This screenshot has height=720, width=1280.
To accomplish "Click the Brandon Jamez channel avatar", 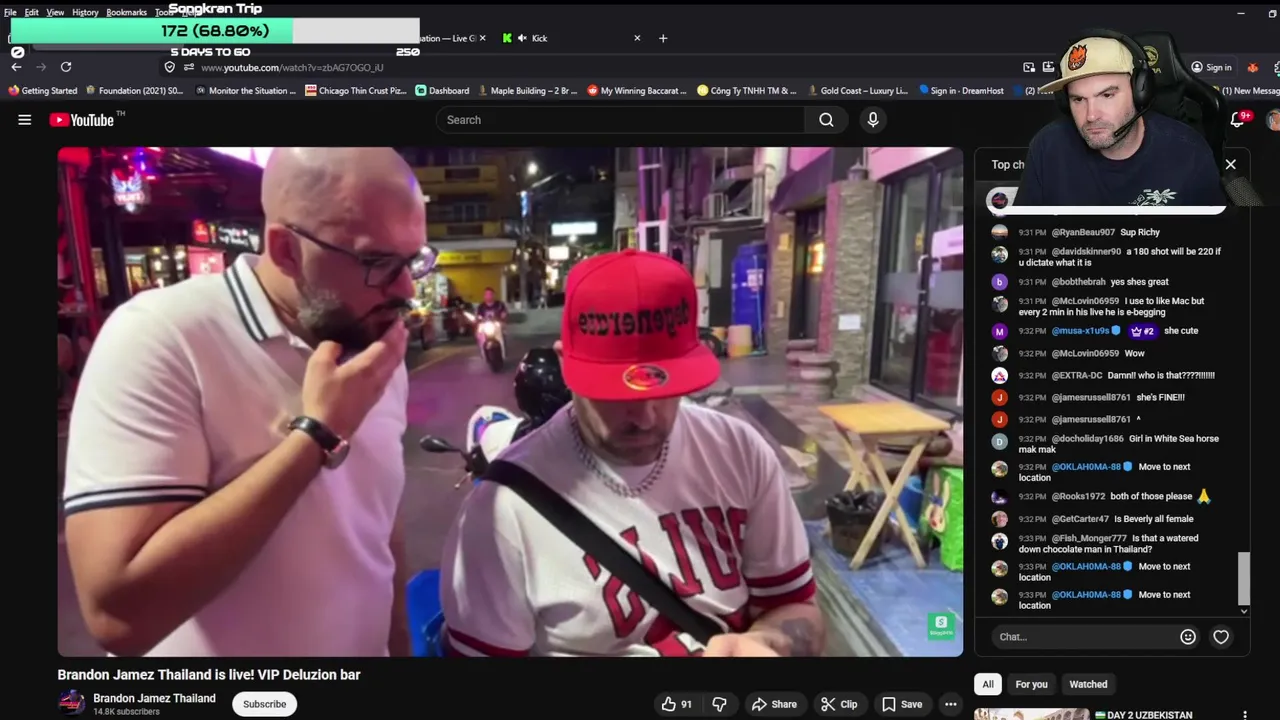I will point(72,704).
